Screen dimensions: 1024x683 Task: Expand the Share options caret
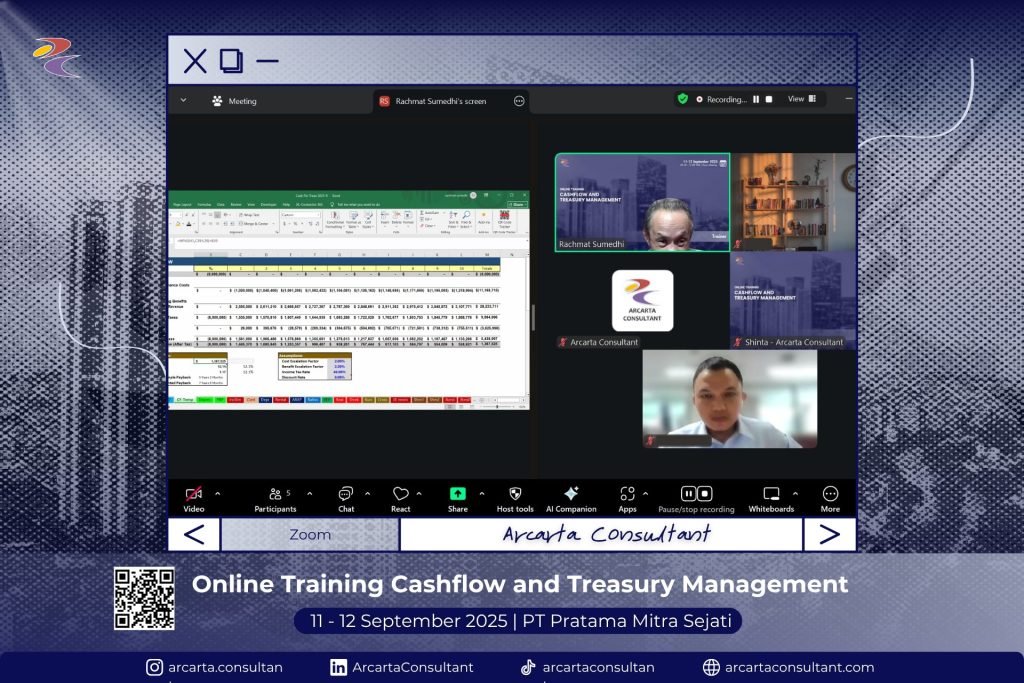pyautogui.click(x=482, y=493)
